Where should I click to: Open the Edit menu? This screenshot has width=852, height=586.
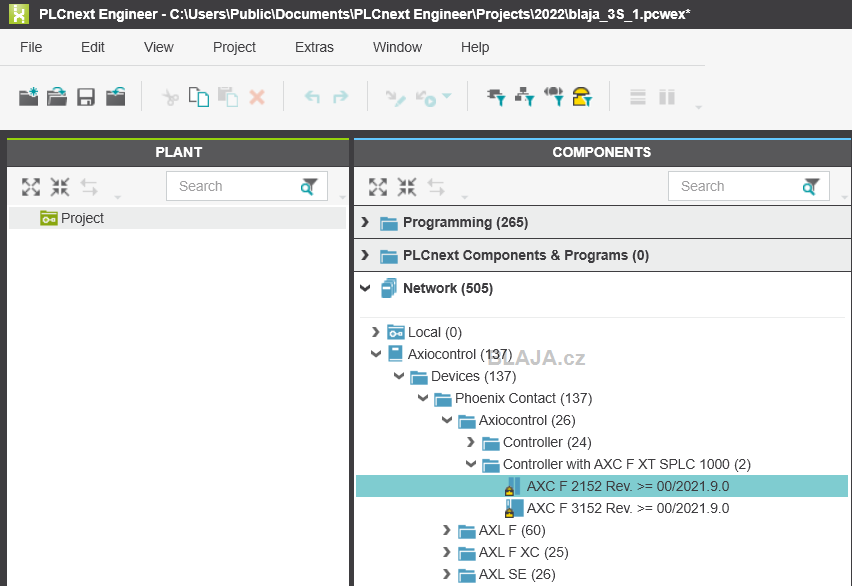pos(93,47)
